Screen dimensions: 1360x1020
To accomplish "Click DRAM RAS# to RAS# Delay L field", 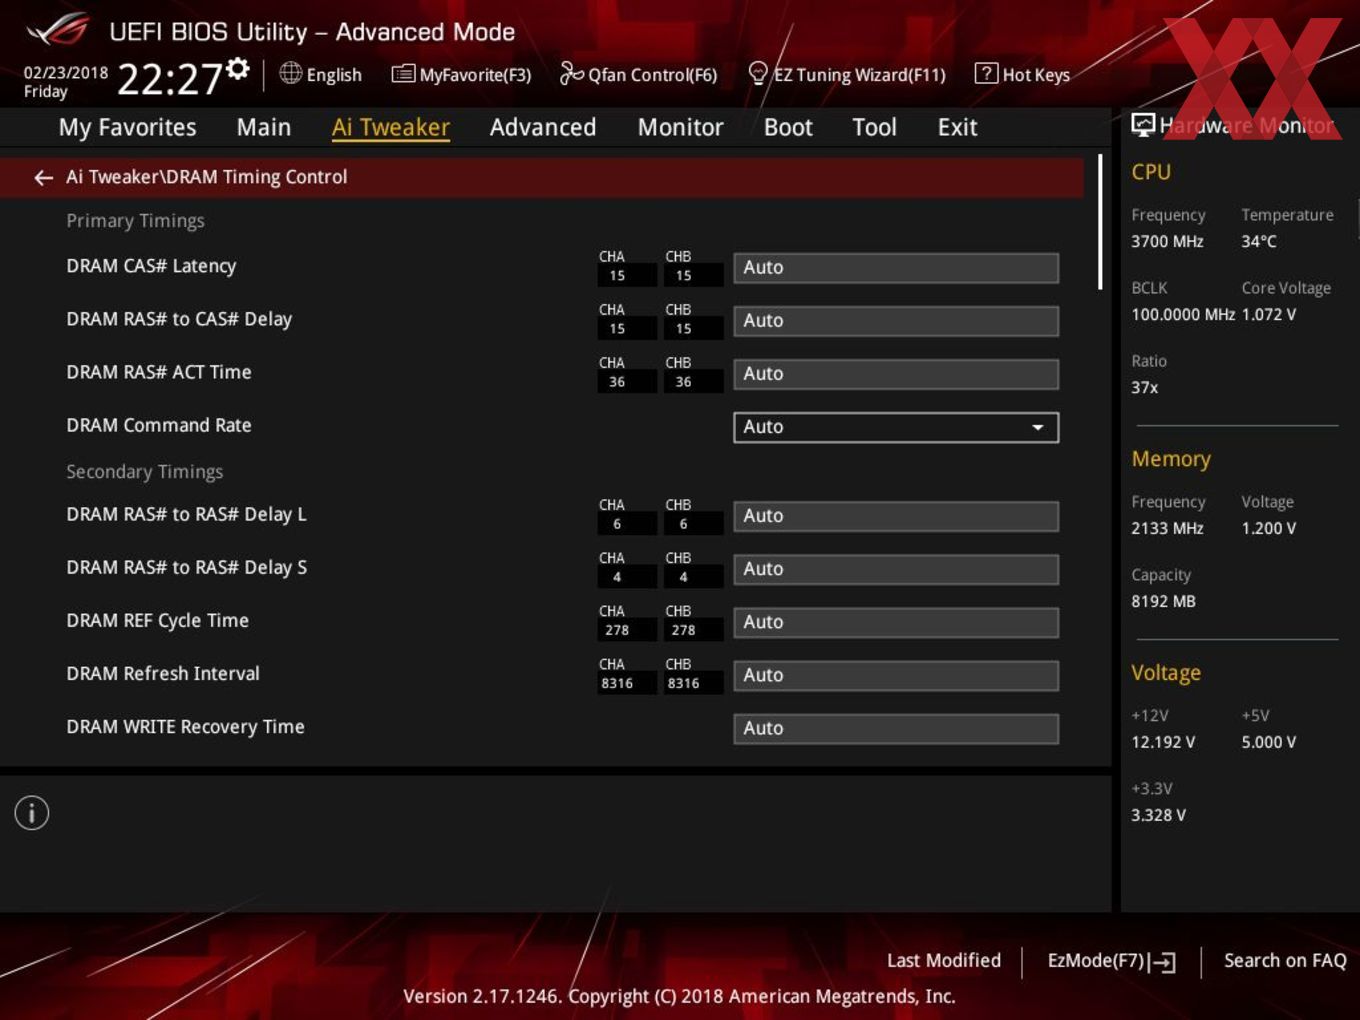I will coord(896,516).
